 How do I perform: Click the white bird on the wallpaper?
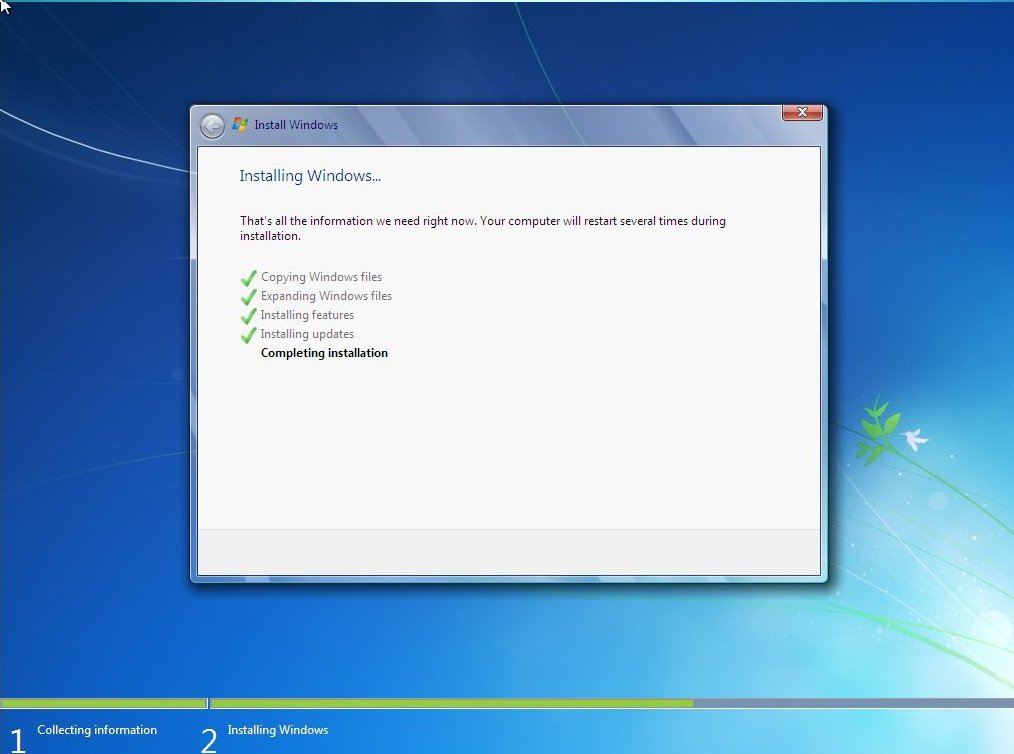pos(913,438)
